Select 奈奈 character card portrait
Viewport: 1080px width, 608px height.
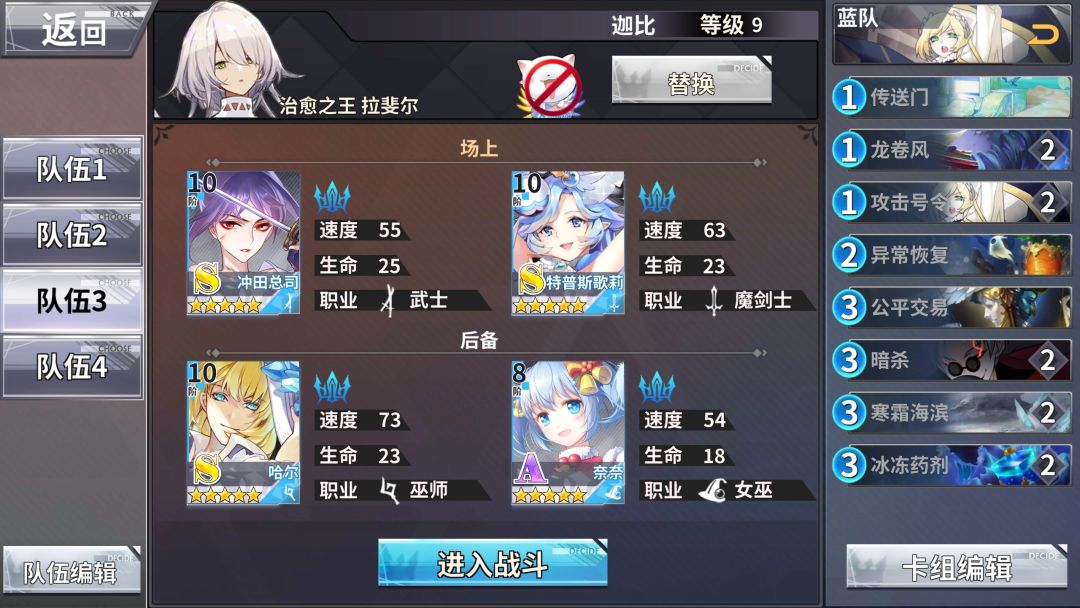point(568,433)
